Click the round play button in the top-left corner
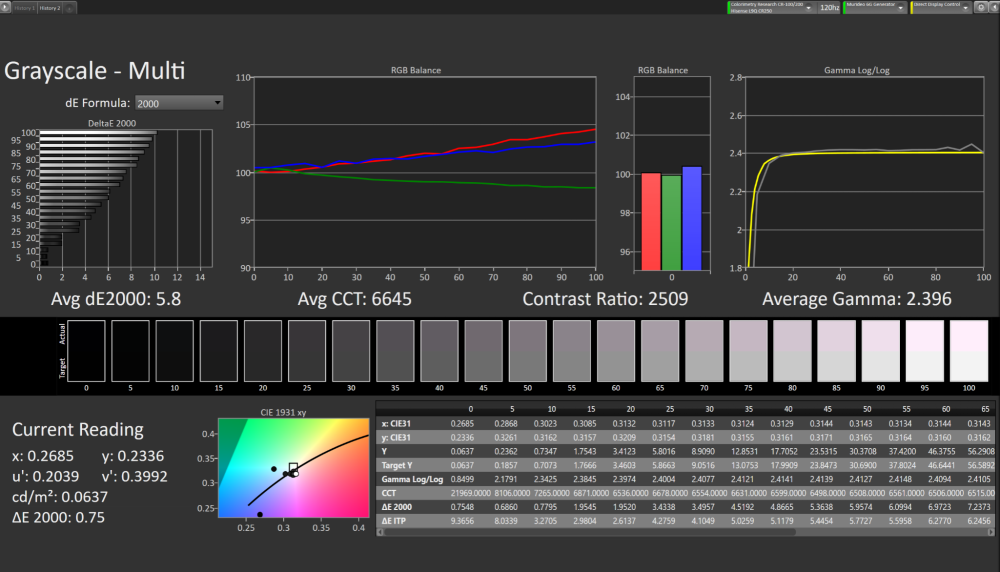The height and width of the screenshot is (572, 1000). tap(5, 7)
